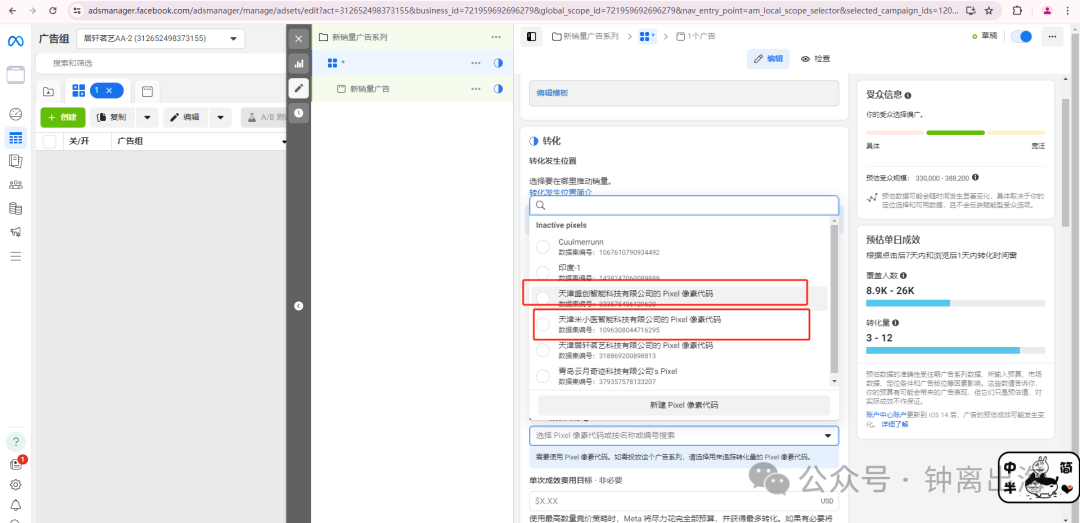1080x523 pixels.
Task: Switch to the 检查 review tab
Action: coord(816,59)
